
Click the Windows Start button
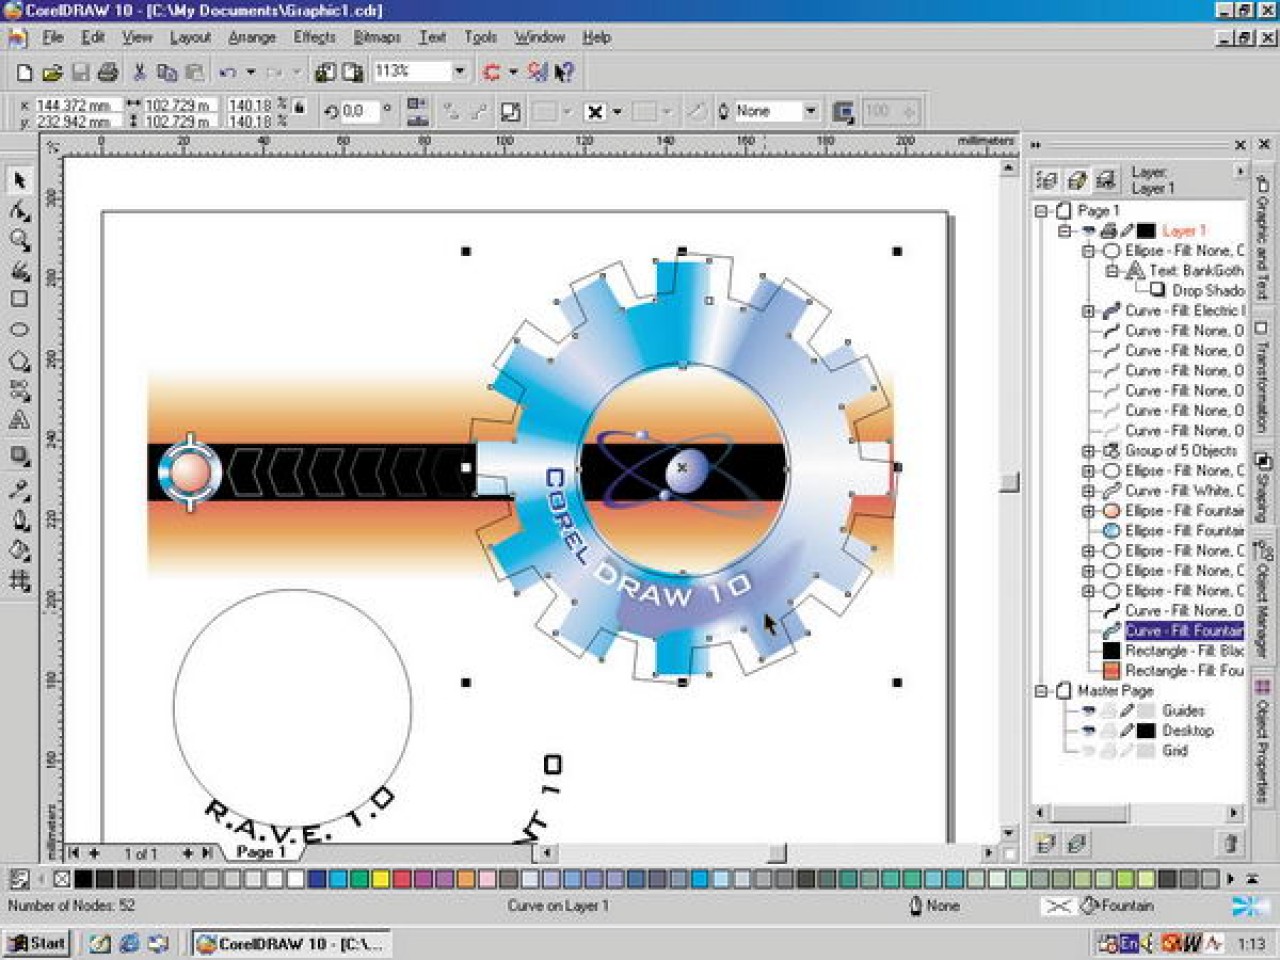point(37,943)
